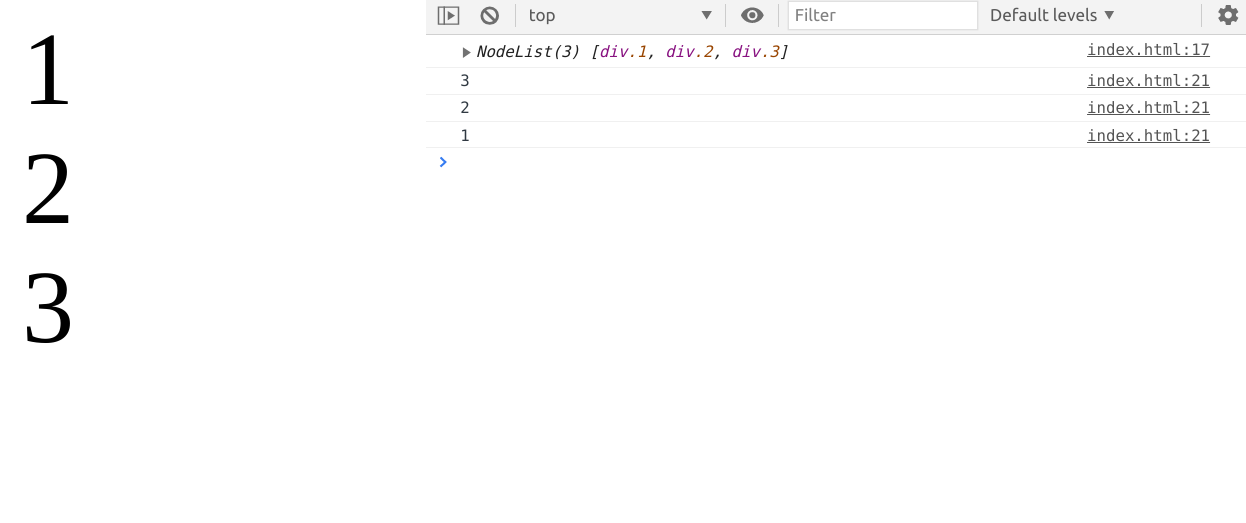Viewport: 1246px width, 523px height.
Task: Open the index.html:17 source link
Action: pos(1148,49)
